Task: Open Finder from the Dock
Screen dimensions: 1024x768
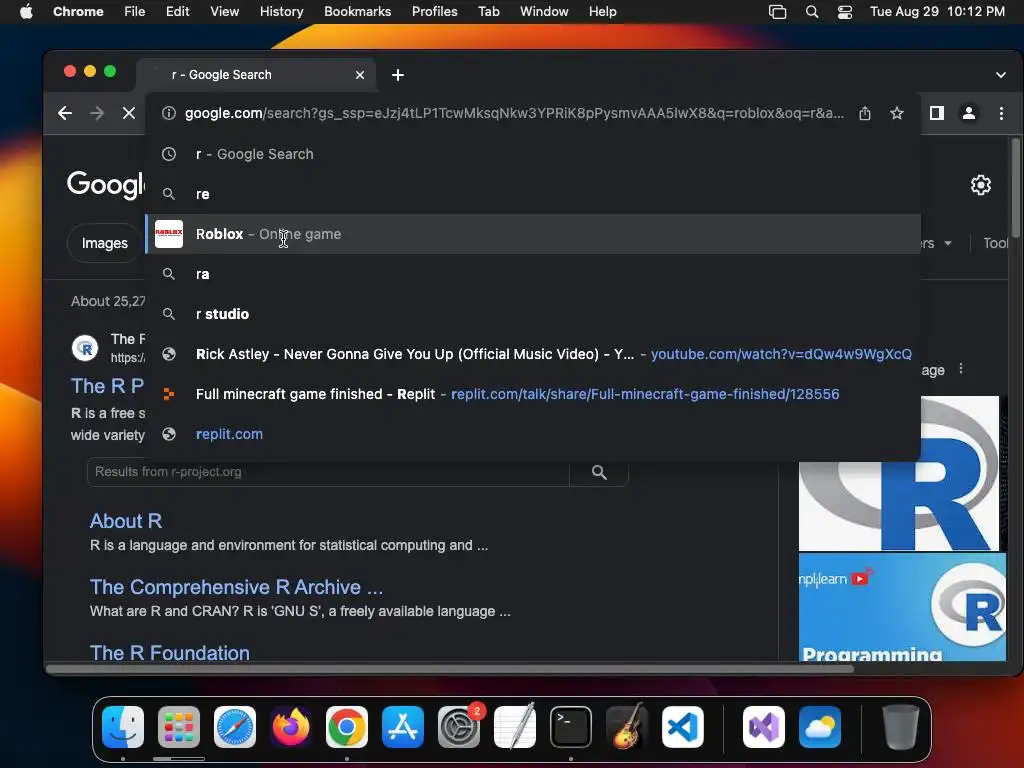Action: click(x=123, y=727)
